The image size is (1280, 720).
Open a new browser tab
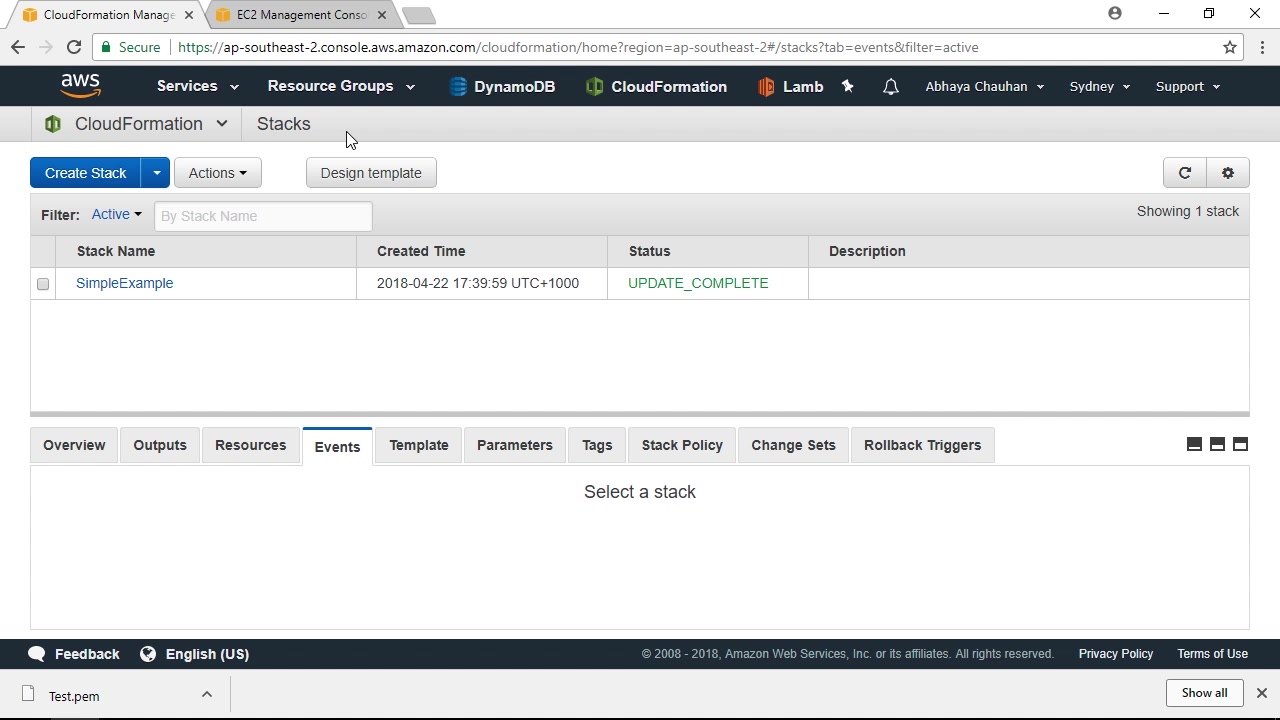click(419, 15)
